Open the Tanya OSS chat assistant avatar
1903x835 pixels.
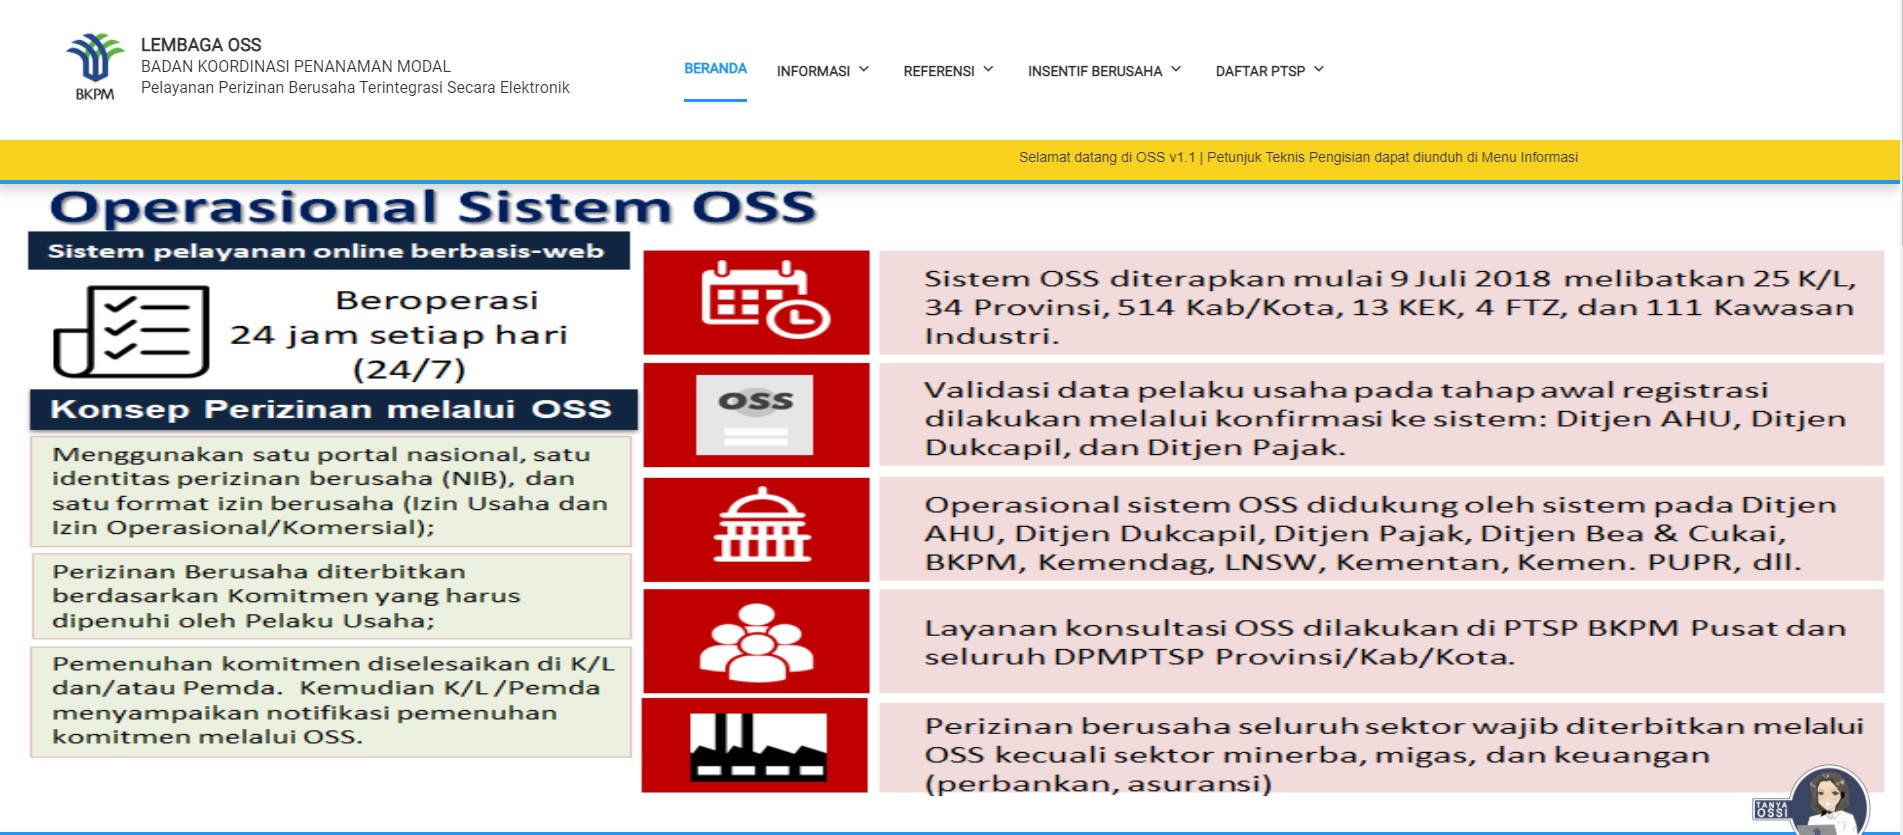tap(1826, 802)
